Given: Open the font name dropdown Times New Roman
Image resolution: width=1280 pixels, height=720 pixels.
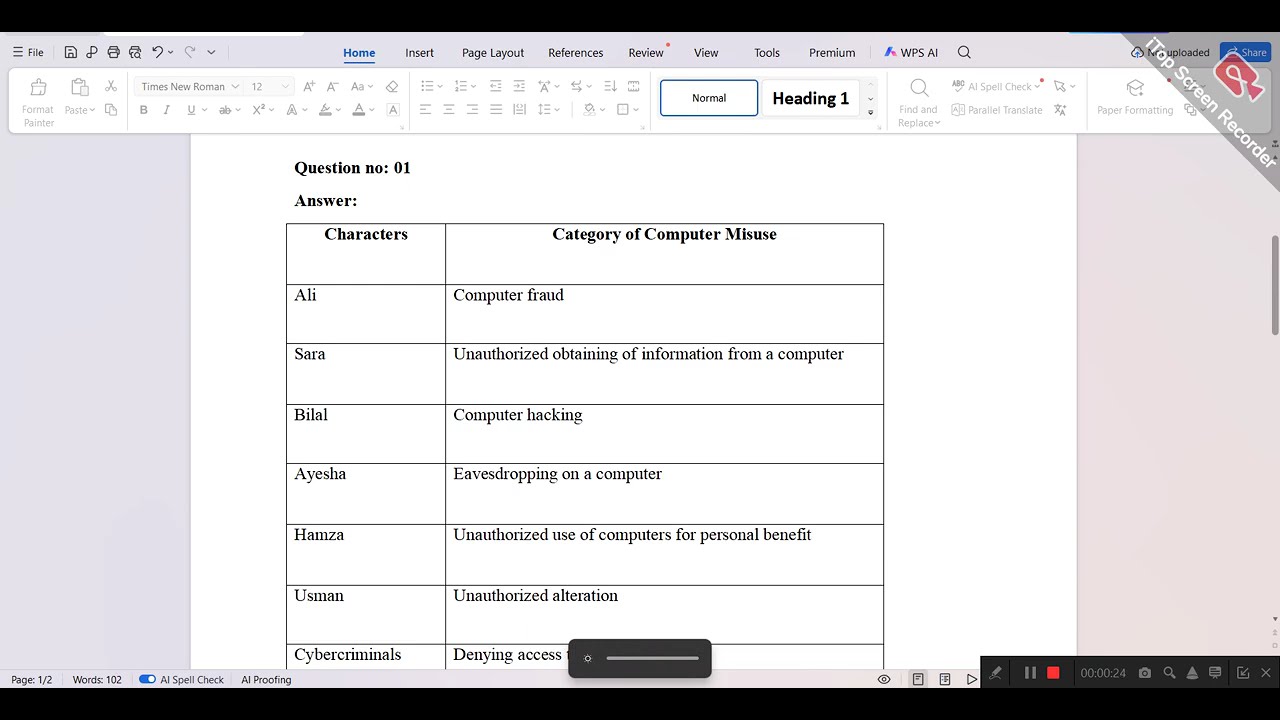Looking at the screenshot, I should pos(235,87).
